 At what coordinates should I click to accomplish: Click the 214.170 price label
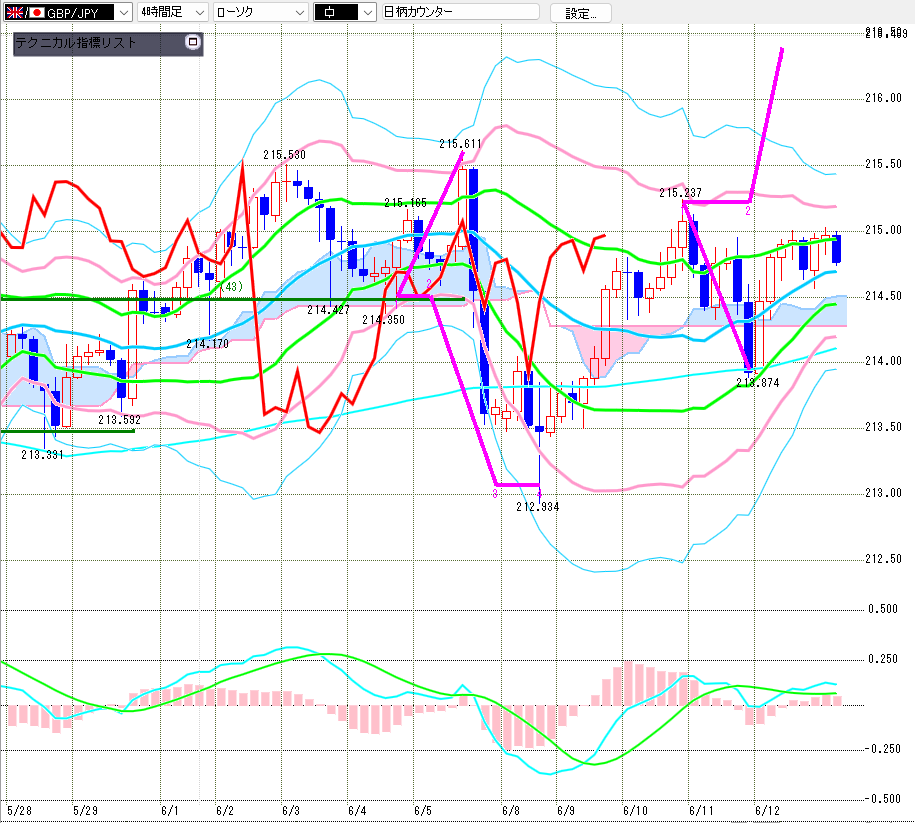(207, 344)
